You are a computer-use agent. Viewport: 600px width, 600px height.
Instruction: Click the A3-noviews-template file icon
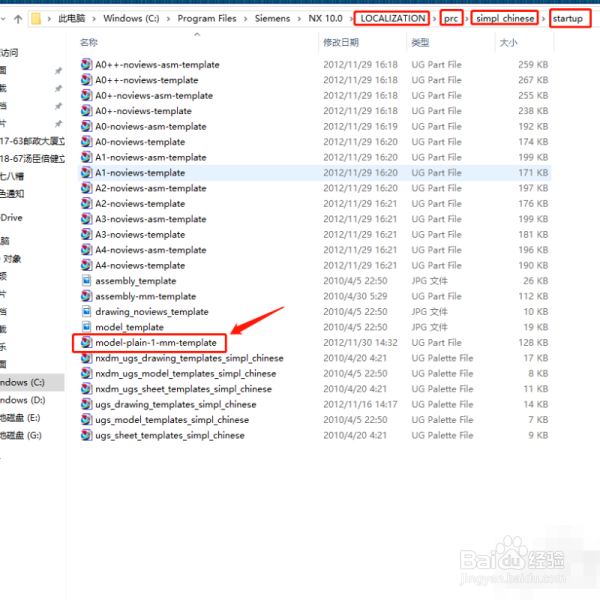86,234
